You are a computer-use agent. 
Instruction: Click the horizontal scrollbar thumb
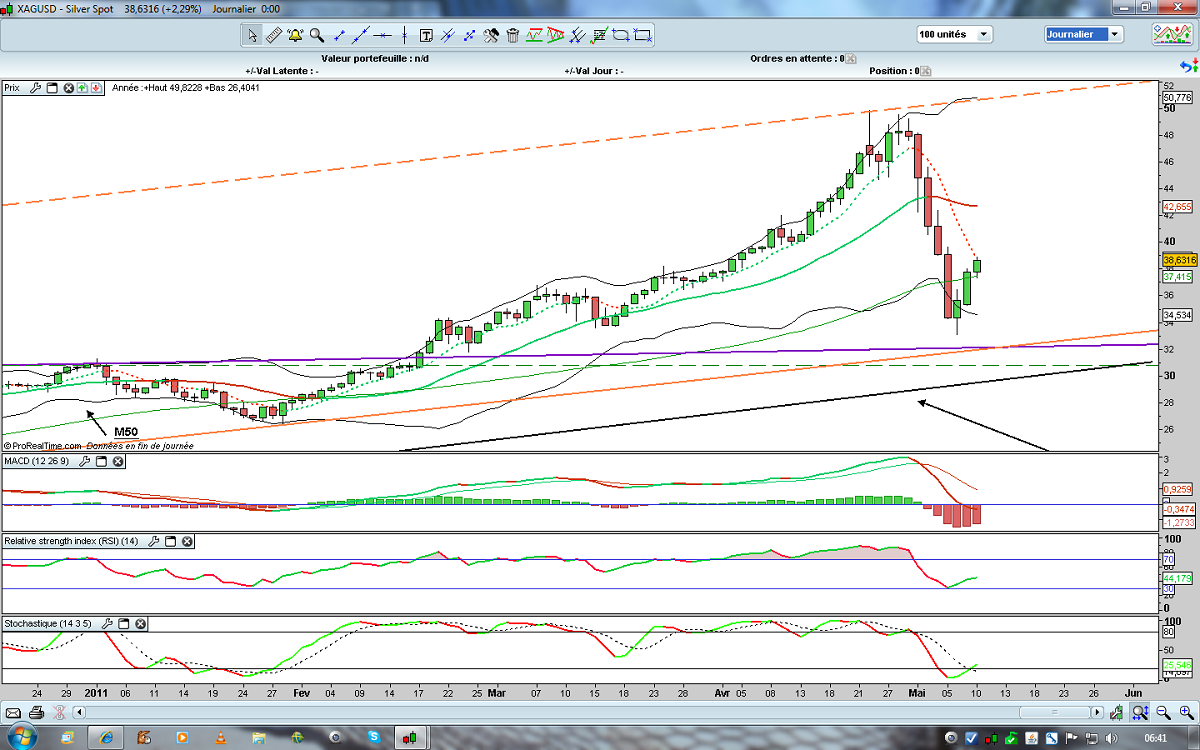coord(1055,712)
